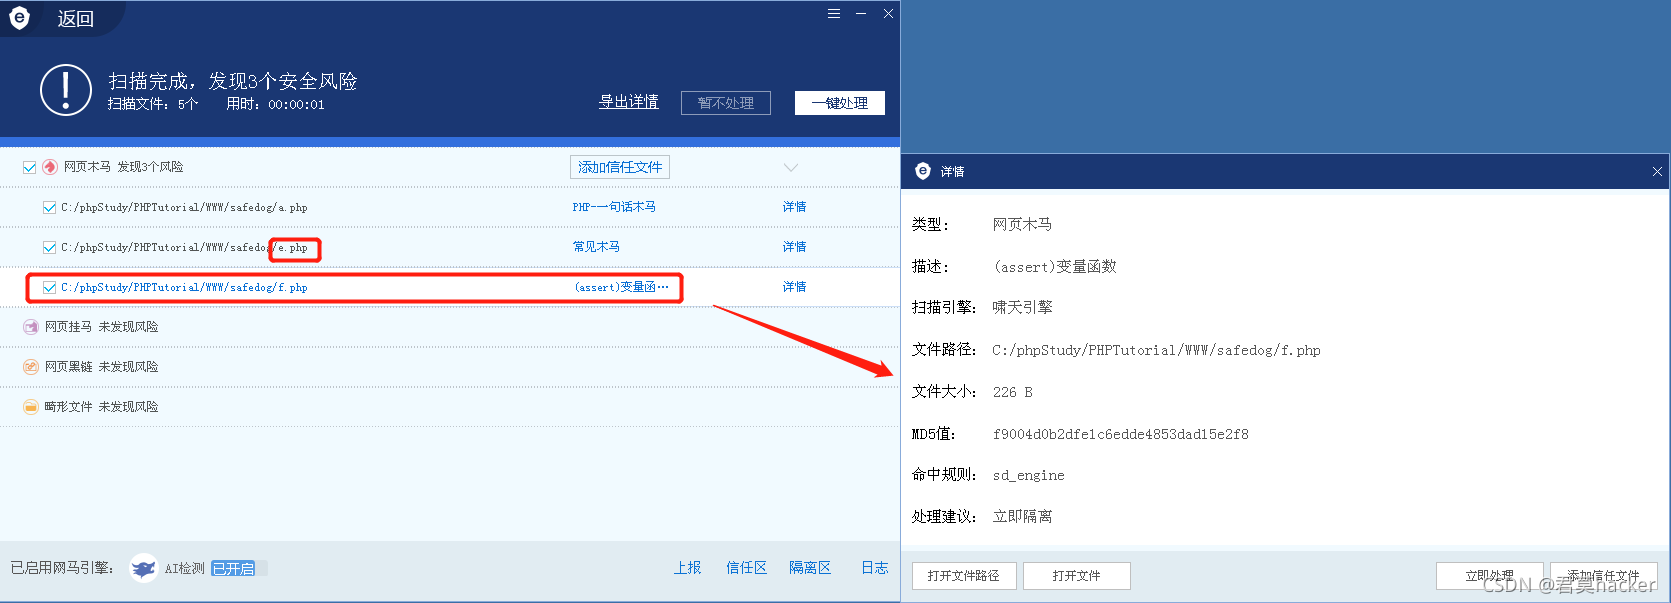This screenshot has height=603, width=1671.
Task: Click the 添加信任文件 button in results
Action: pos(620,167)
